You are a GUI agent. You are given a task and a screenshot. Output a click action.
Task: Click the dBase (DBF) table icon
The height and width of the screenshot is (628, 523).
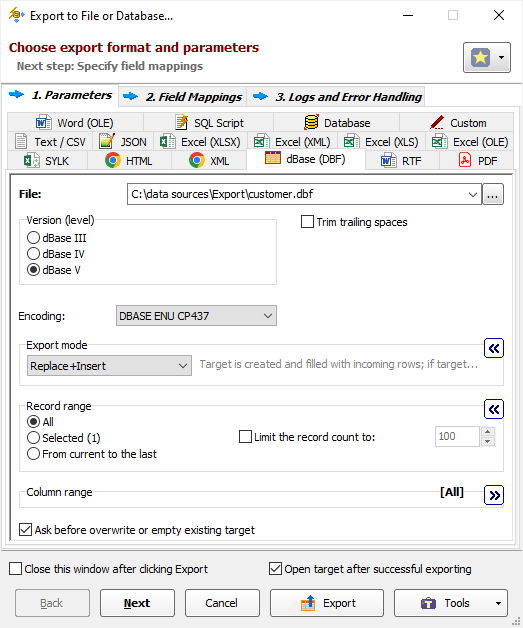[x=273, y=158]
